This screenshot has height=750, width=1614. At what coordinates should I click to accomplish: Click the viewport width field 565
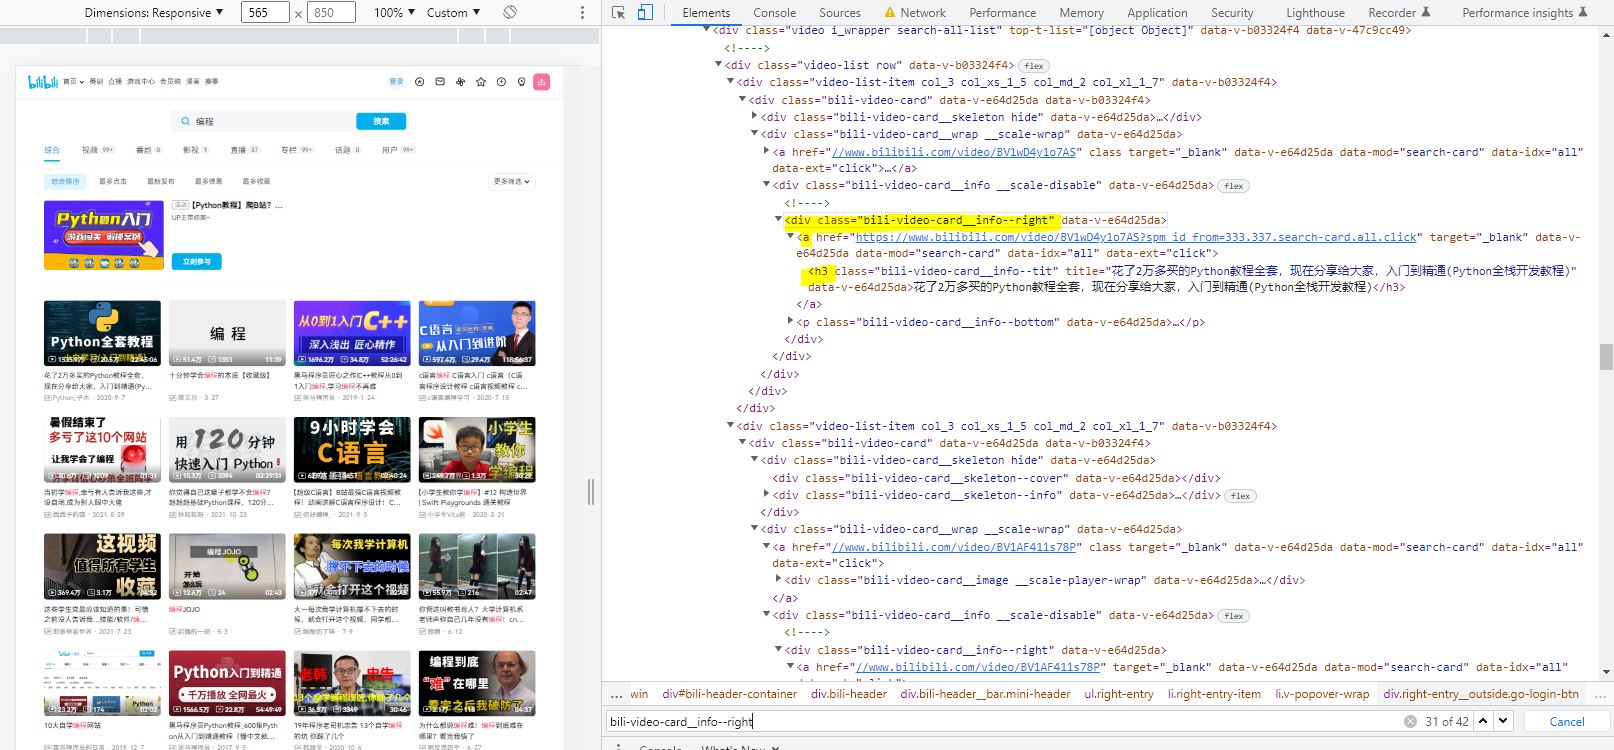click(264, 12)
